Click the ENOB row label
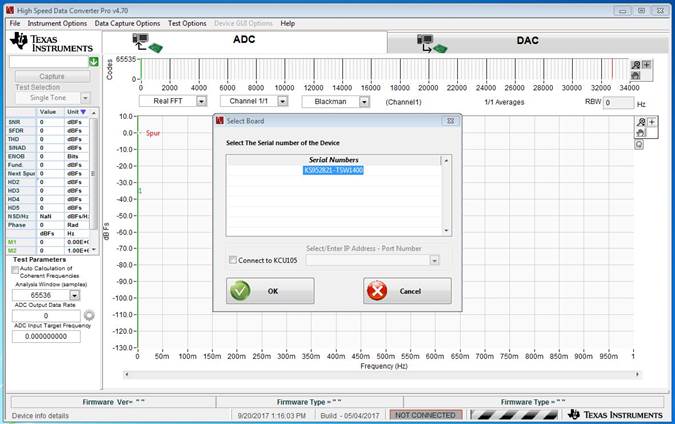 click(16, 156)
